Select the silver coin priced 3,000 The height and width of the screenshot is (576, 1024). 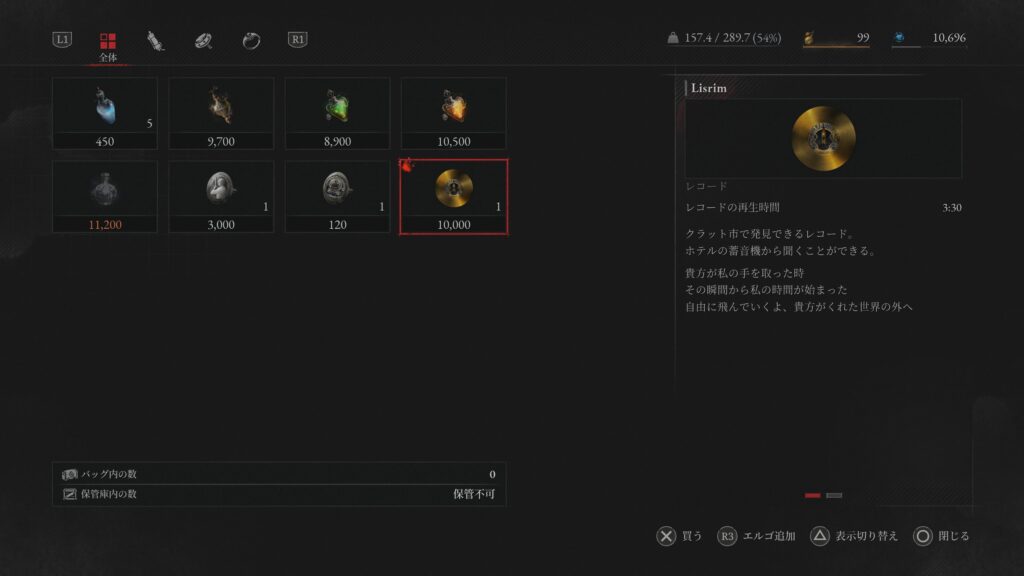[221, 197]
